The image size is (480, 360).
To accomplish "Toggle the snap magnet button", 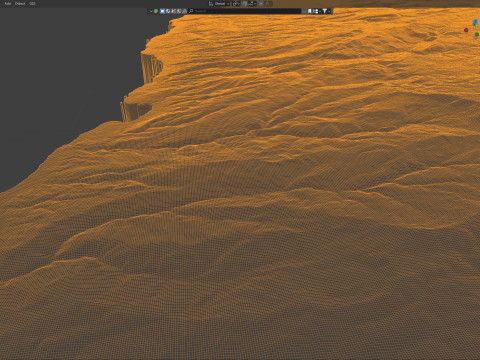I will click(245, 4).
